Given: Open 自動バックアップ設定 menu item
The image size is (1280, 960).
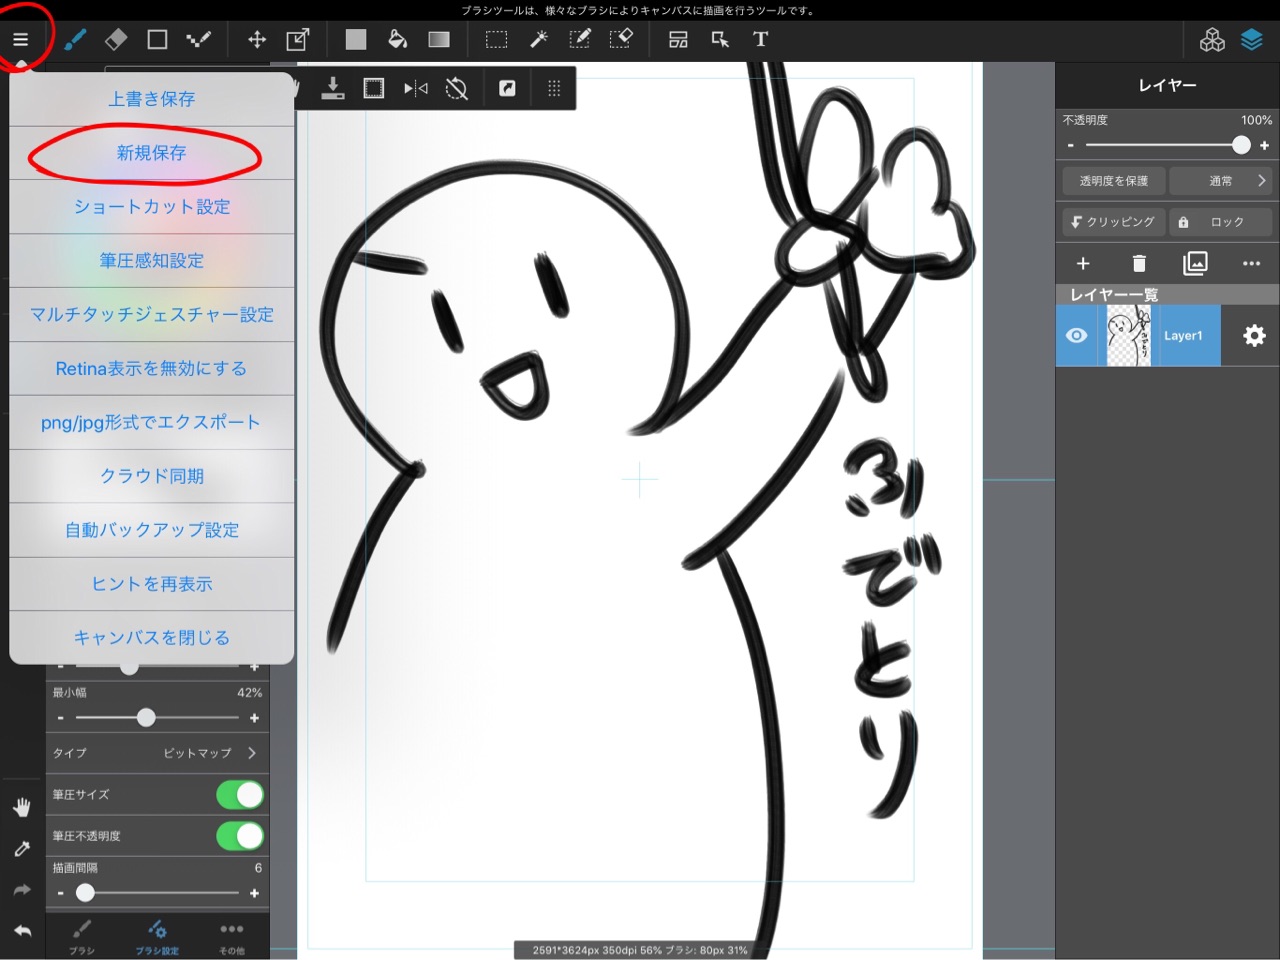Looking at the screenshot, I should coord(152,530).
